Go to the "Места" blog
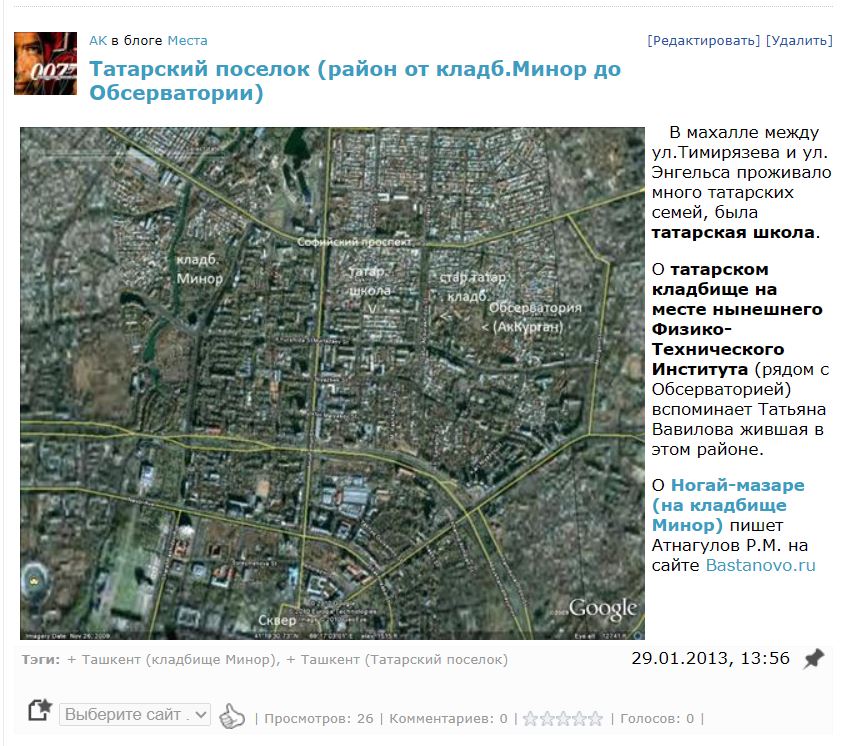Viewport: 842px width, 746px height. pos(187,40)
